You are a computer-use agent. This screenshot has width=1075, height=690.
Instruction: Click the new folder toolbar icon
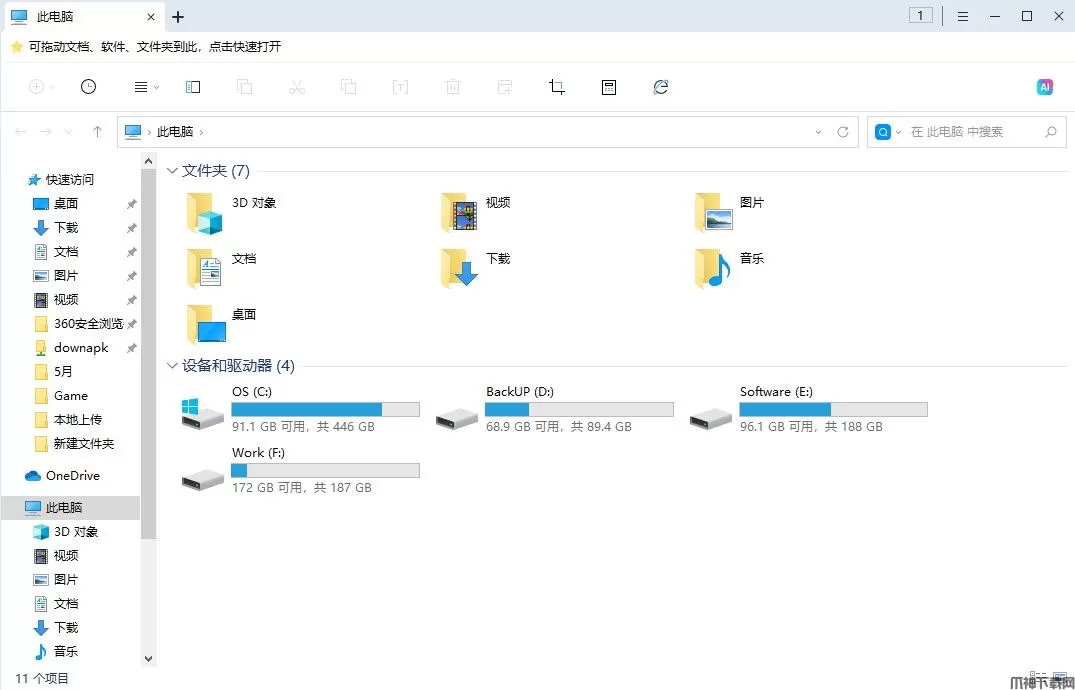click(505, 87)
